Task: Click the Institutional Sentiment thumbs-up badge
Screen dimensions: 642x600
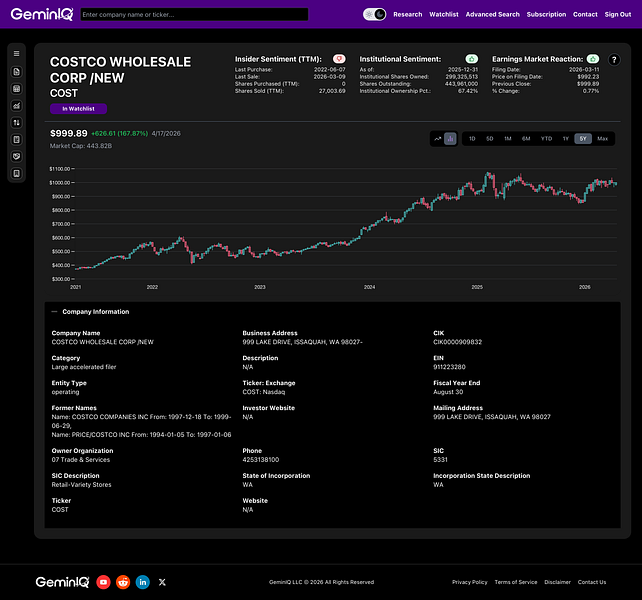Action: pos(472,59)
